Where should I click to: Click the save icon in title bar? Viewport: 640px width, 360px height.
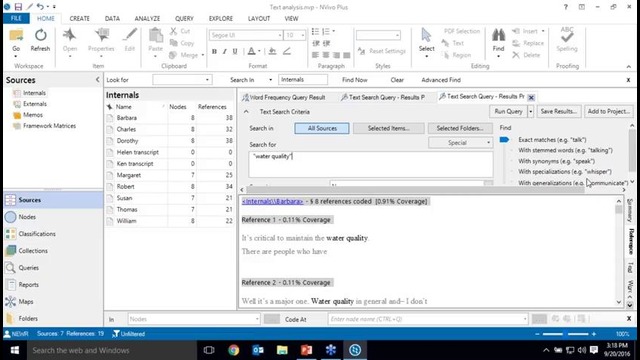pyautogui.click(x=18, y=7)
